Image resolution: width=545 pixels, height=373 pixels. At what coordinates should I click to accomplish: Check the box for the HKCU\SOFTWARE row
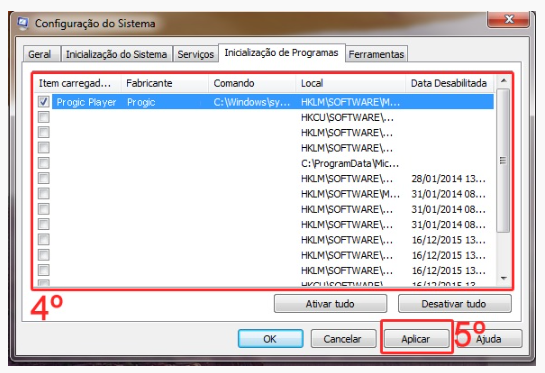[x=43, y=117]
